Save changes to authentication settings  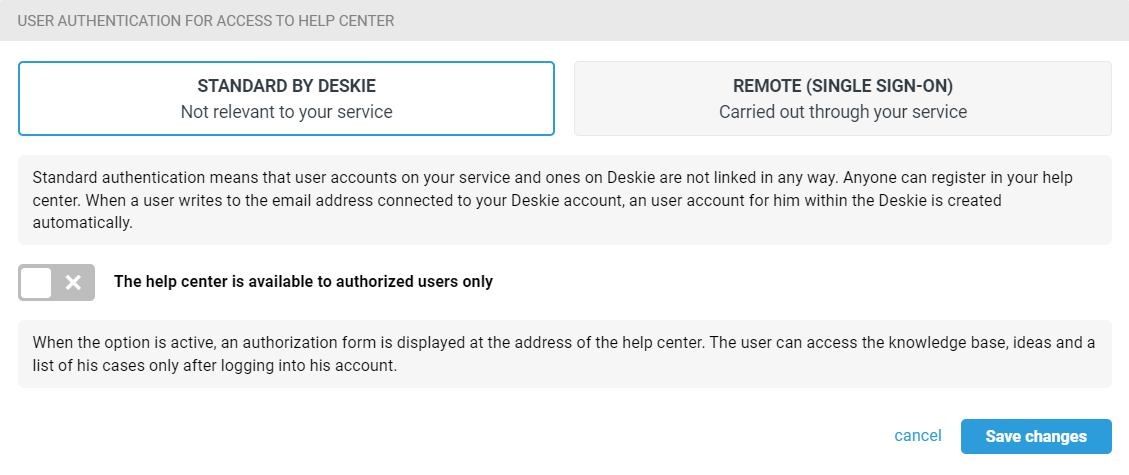[1035, 437]
